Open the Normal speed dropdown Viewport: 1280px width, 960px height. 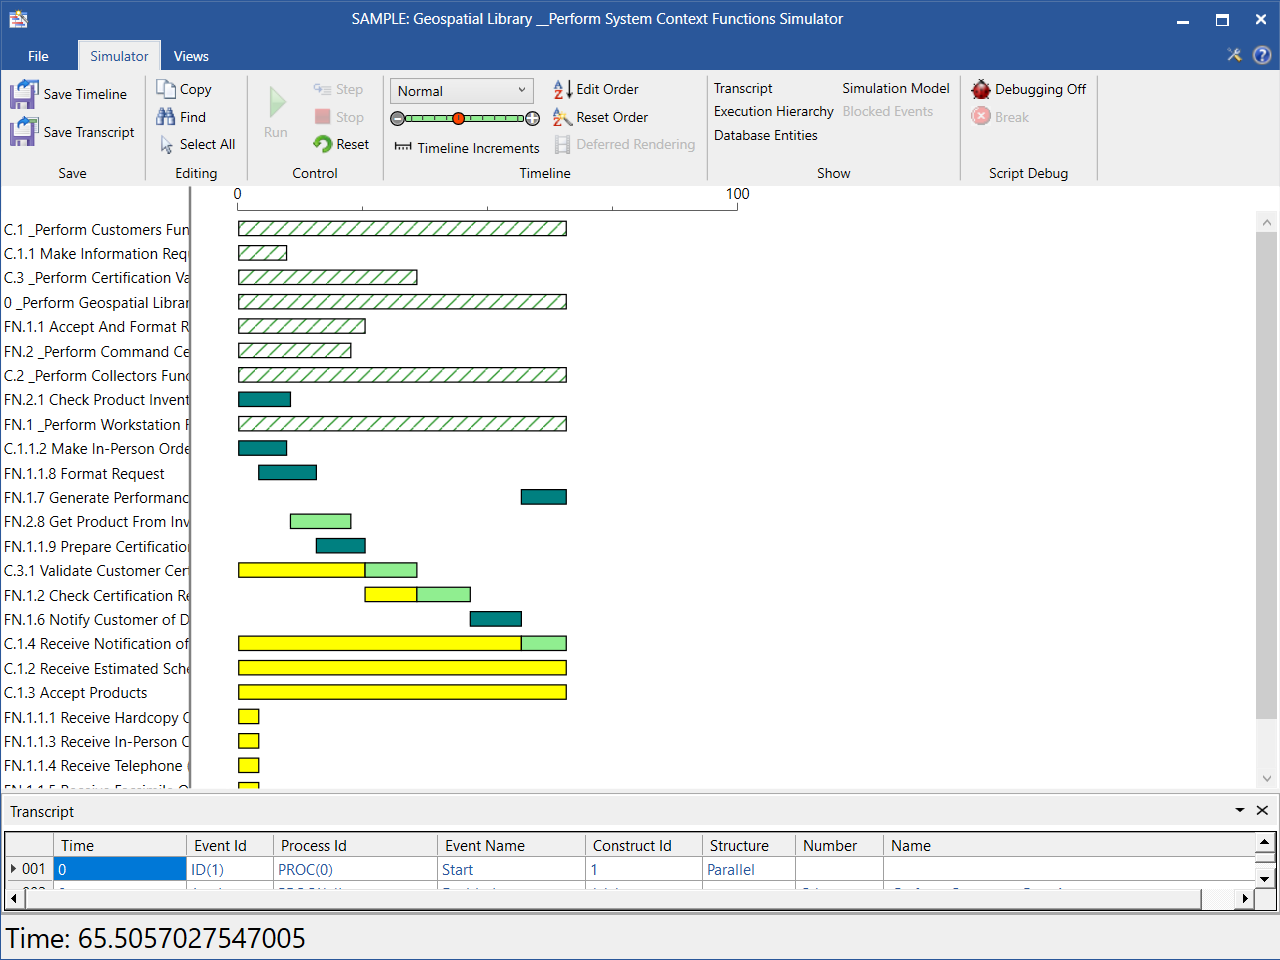[461, 91]
